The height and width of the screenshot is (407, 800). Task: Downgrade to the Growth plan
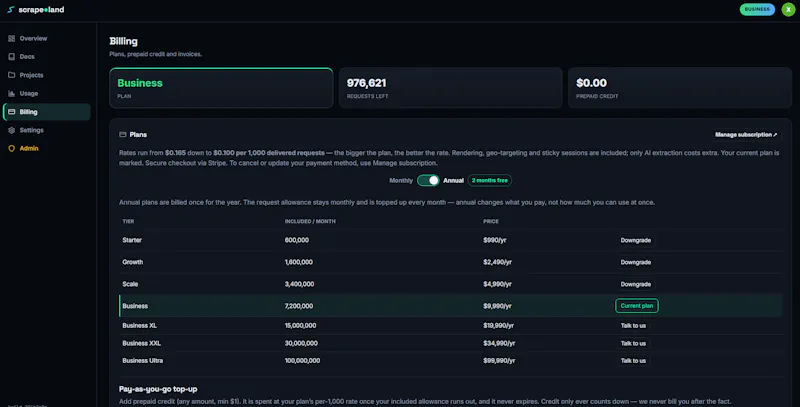click(636, 262)
